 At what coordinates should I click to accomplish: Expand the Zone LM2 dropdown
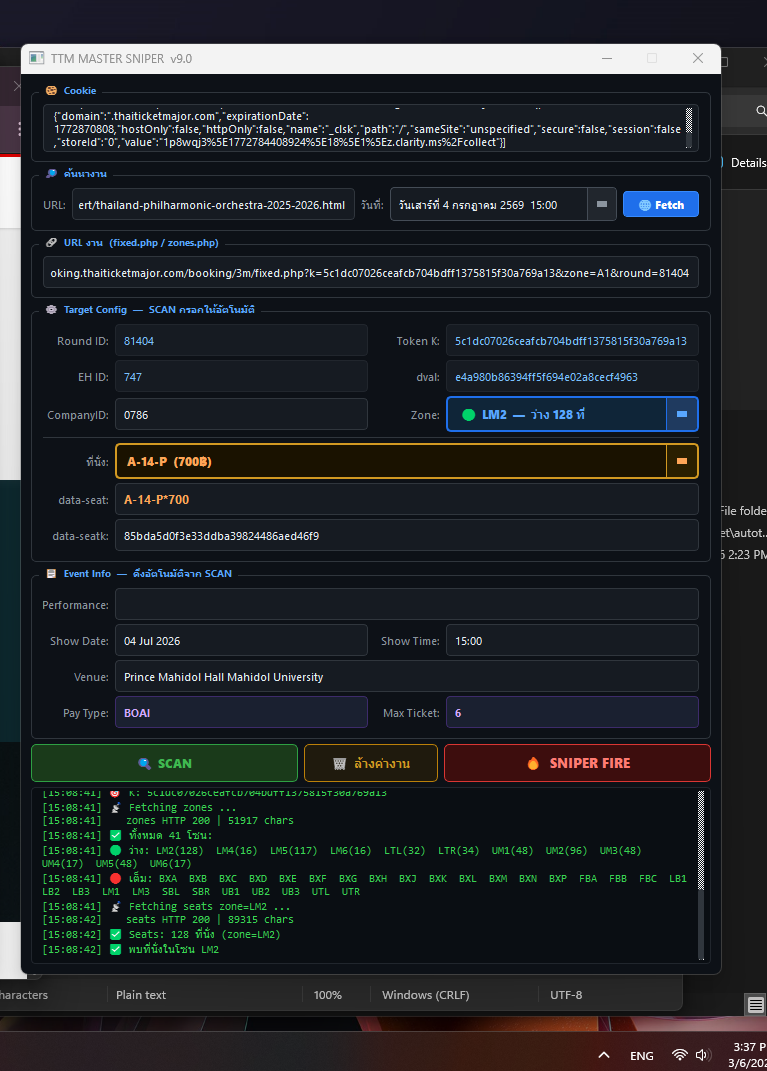[682, 414]
